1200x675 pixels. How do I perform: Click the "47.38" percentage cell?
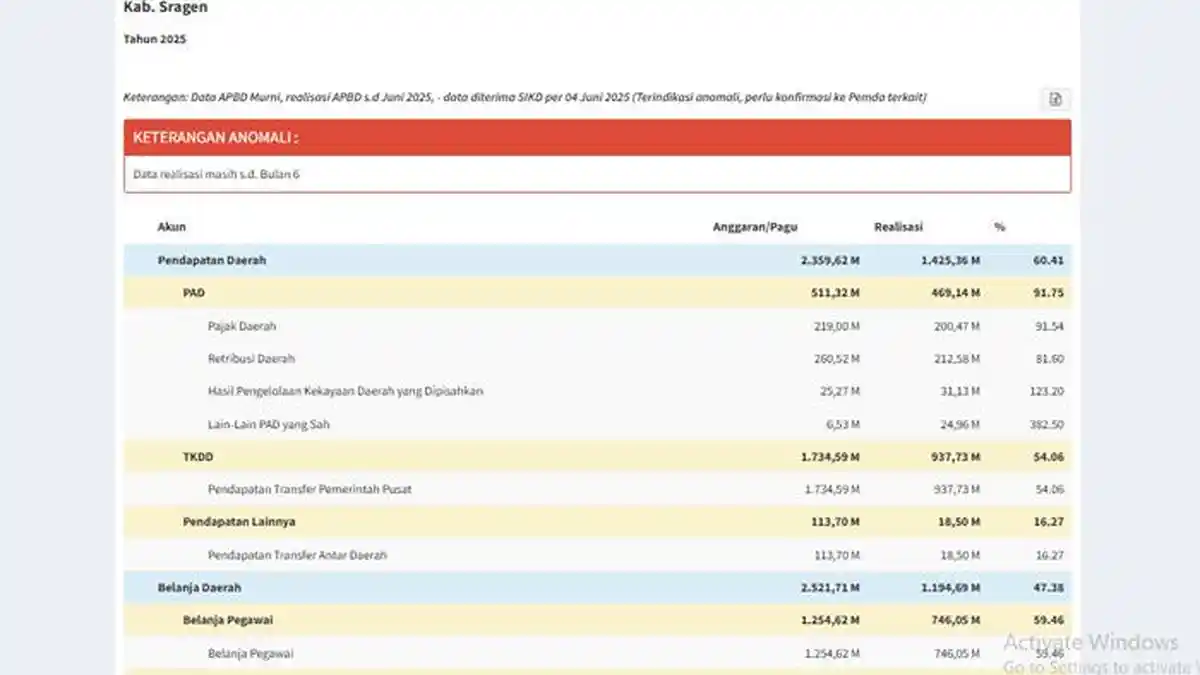click(1048, 587)
